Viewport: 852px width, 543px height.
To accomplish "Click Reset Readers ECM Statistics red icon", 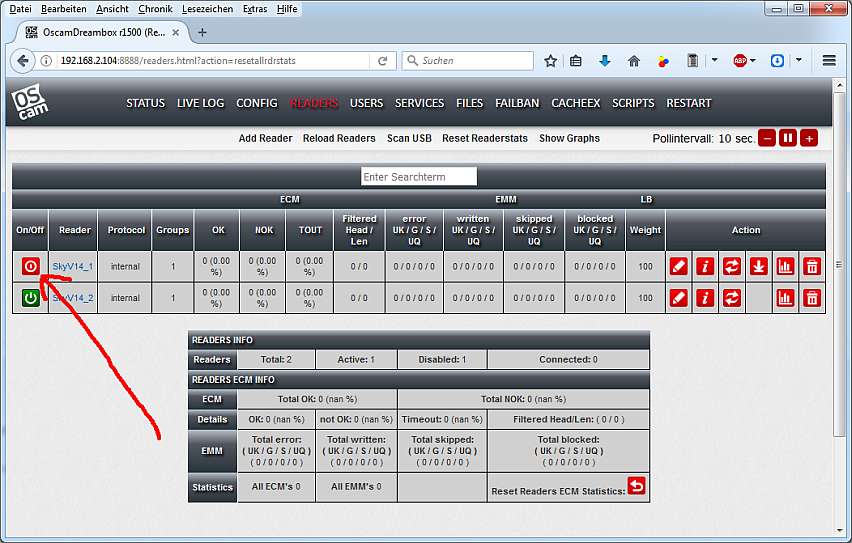I will coord(636,487).
